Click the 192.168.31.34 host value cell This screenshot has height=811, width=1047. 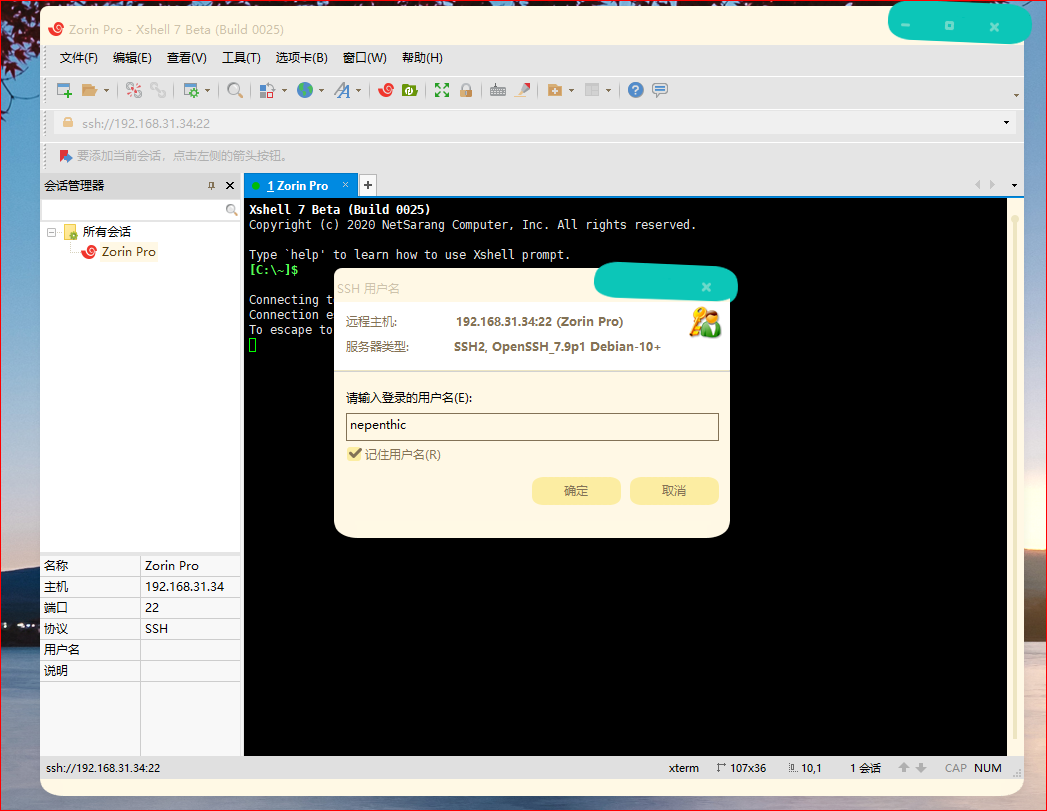pyautogui.click(x=190, y=587)
